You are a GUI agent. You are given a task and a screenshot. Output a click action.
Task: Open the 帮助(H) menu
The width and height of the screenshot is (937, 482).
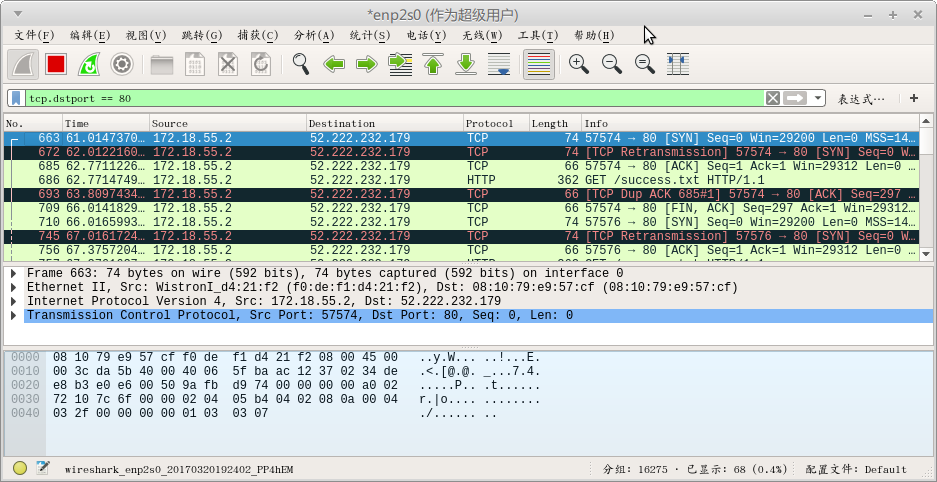click(594, 35)
